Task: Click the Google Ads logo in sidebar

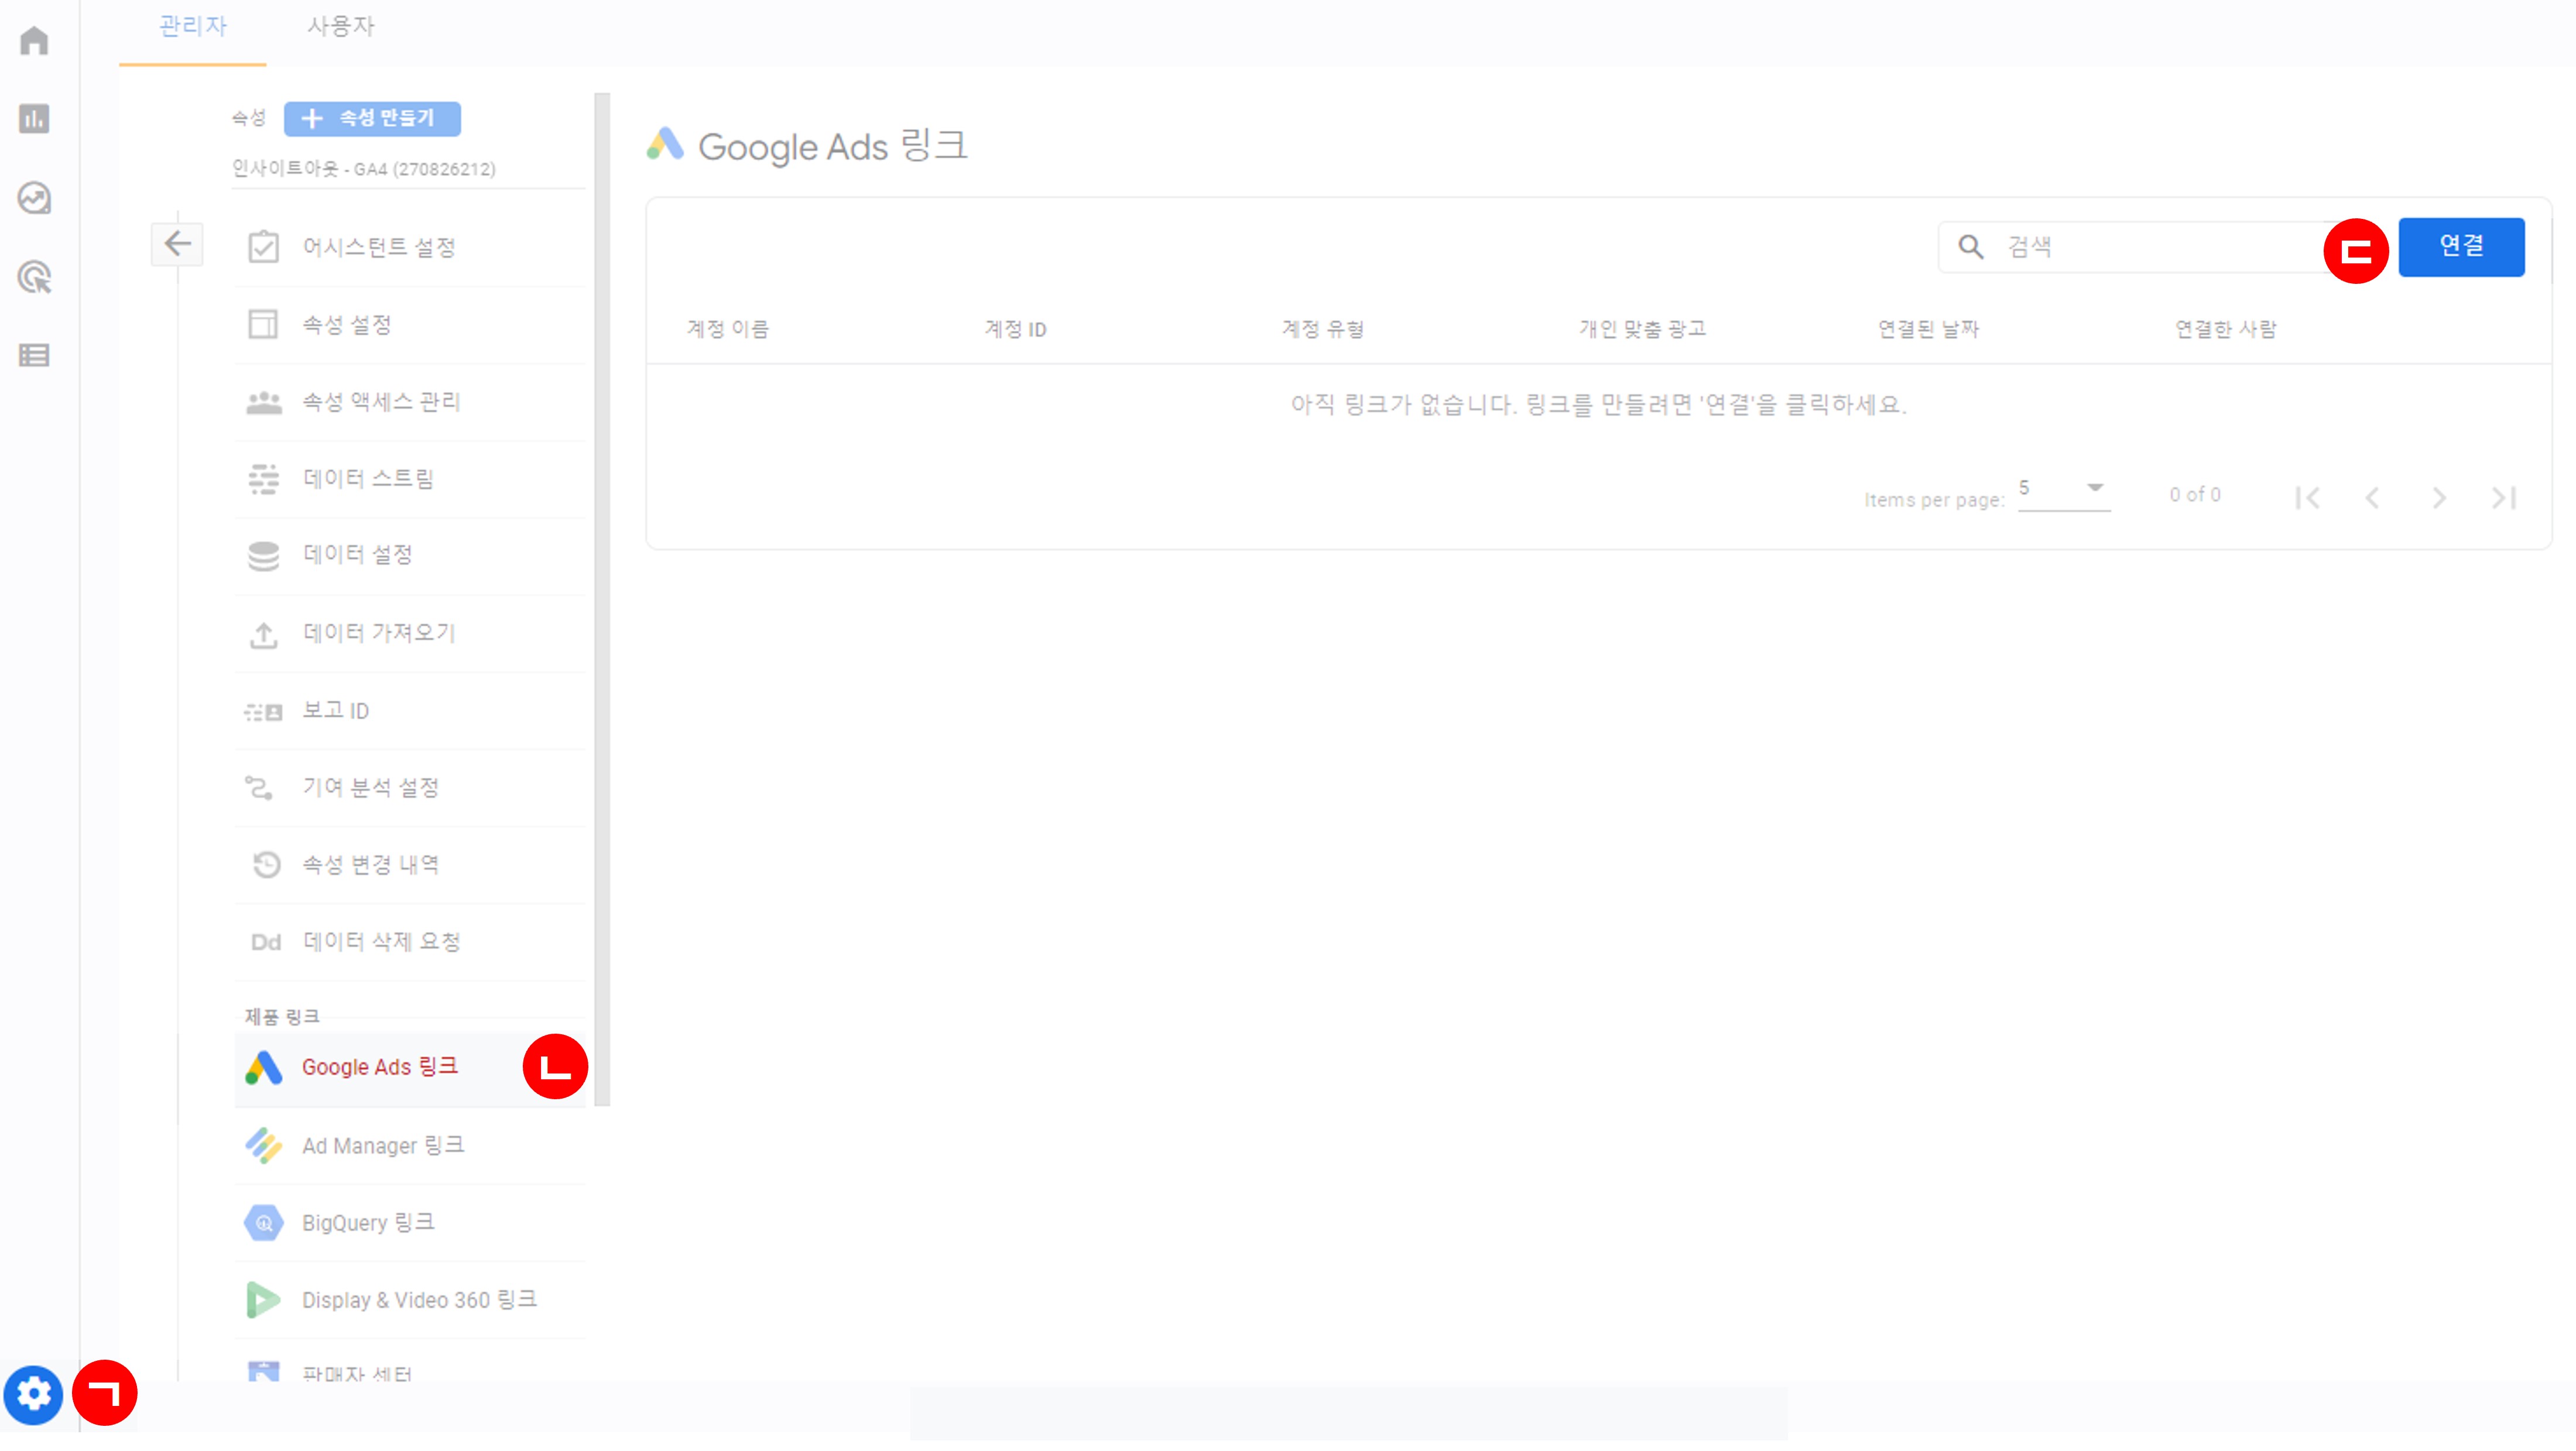Action: click(264, 1068)
